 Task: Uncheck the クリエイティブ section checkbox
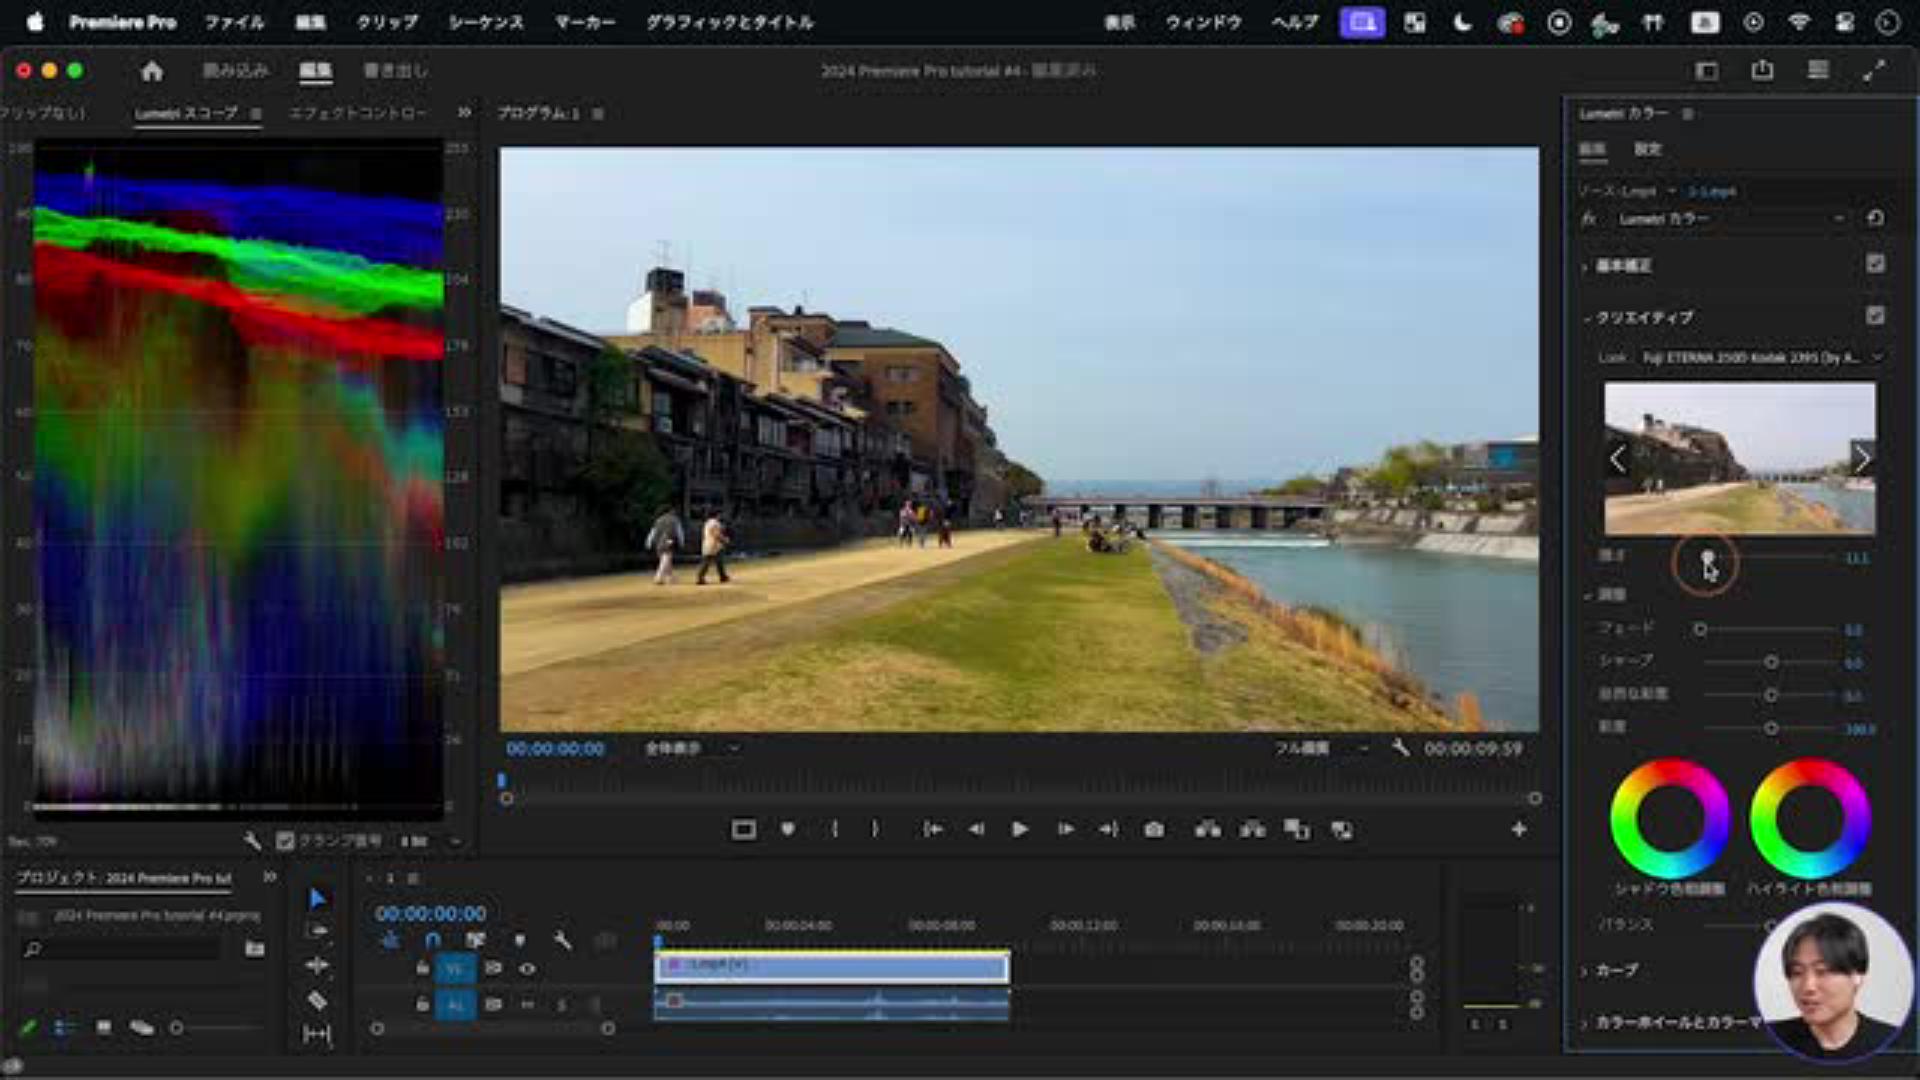pyautogui.click(x=1875, y=316)
